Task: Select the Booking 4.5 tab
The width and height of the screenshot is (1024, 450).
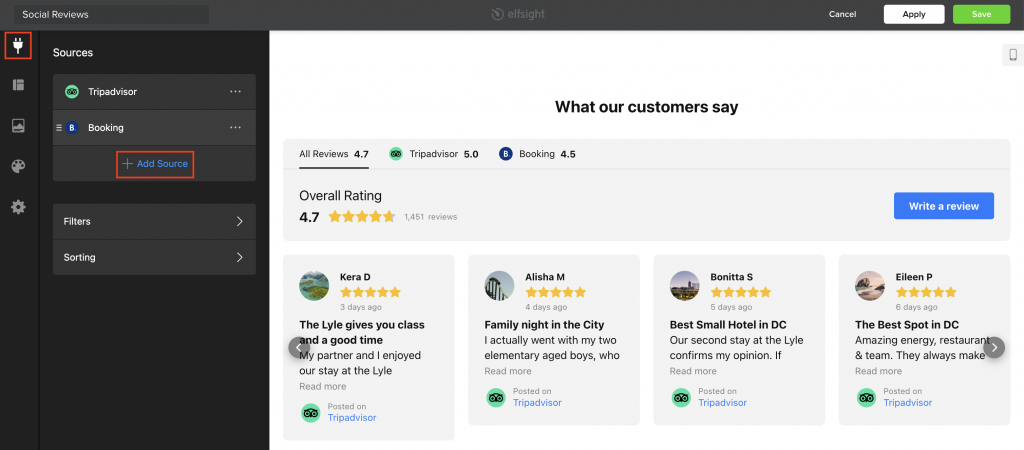Action: coord(537,154)
